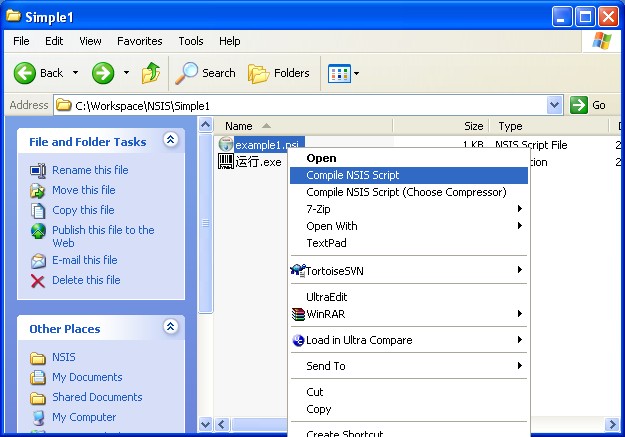
Task: Expand the 7-Zip submenu
Action: tap(409, 209)
